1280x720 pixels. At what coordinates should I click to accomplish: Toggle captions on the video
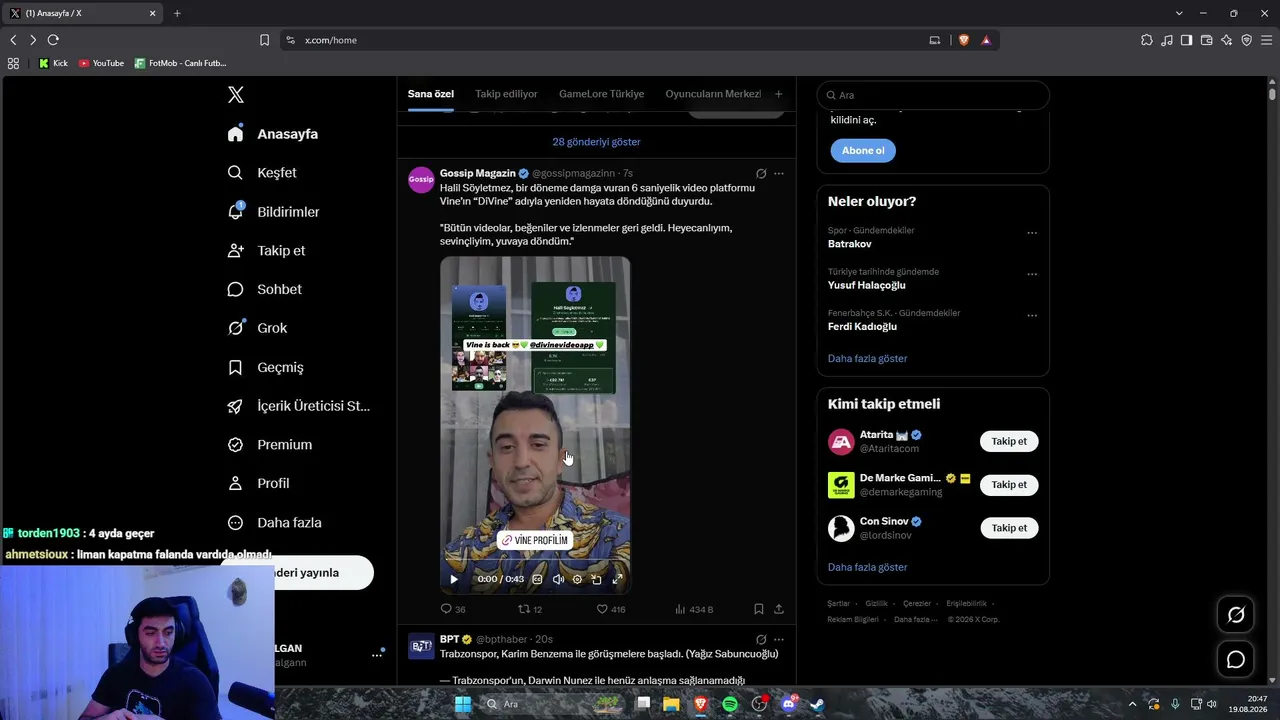pyautogui.click(x=537, y=579)
